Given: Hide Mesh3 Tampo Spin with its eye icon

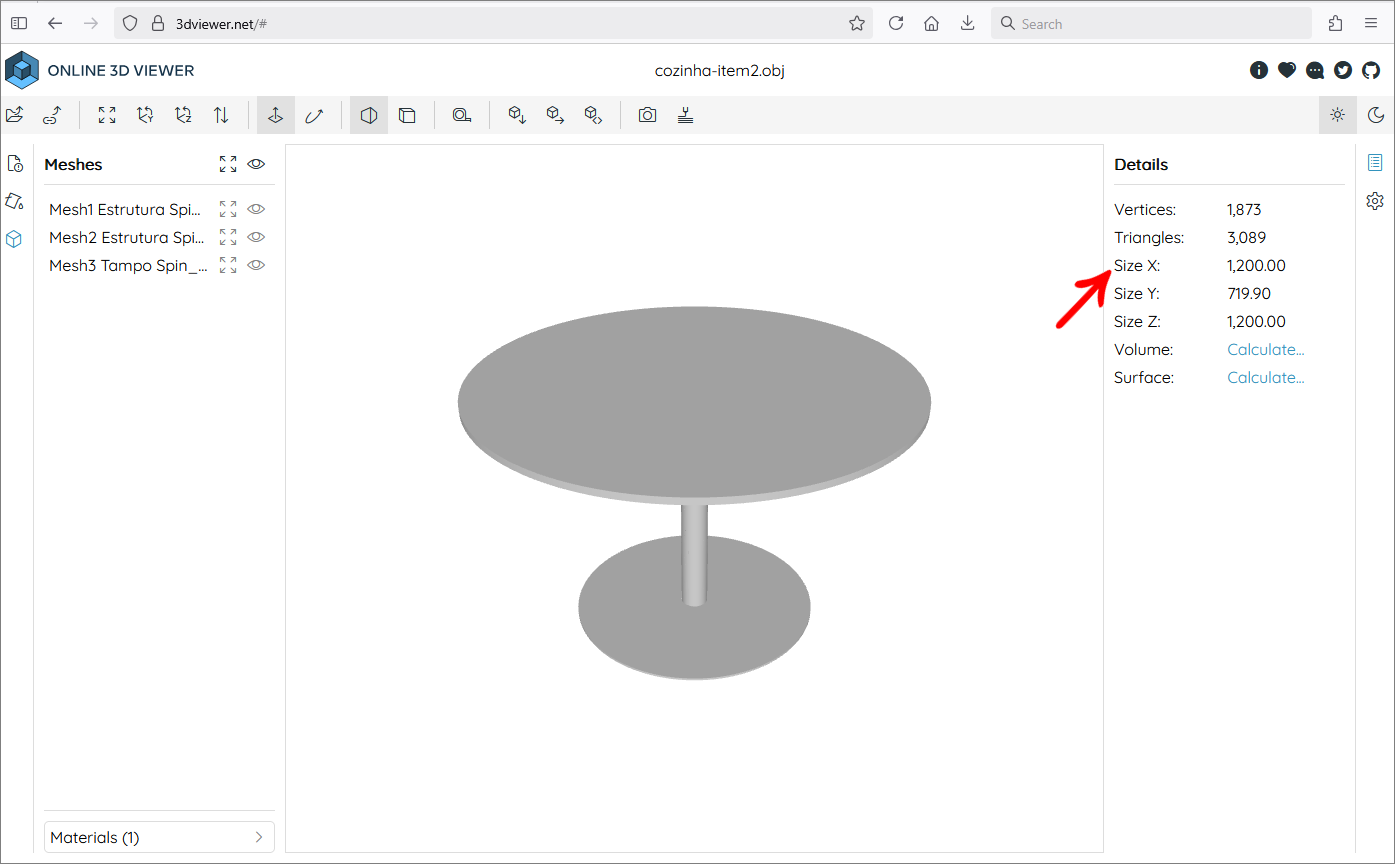Looking at the screenshot, I should pos(256,265).
